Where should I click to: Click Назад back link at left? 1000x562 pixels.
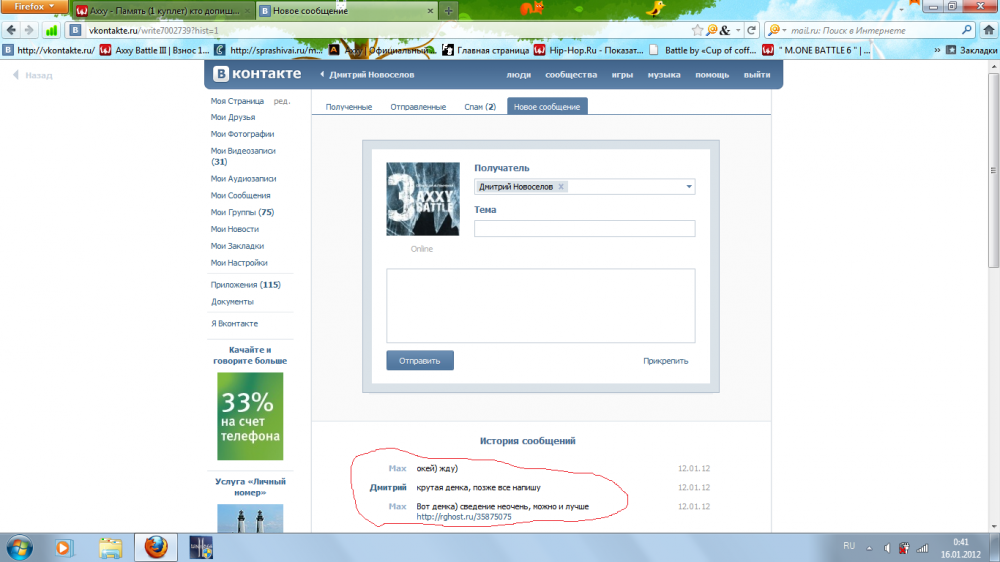[33, 75]
